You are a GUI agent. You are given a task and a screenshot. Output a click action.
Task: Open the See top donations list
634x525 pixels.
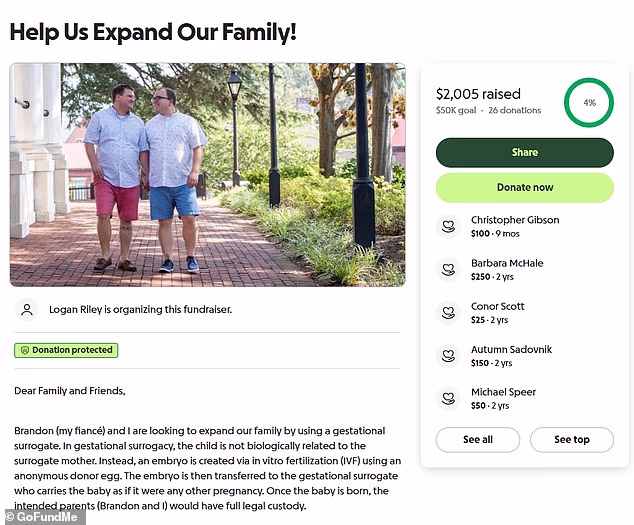coord(571,440)
